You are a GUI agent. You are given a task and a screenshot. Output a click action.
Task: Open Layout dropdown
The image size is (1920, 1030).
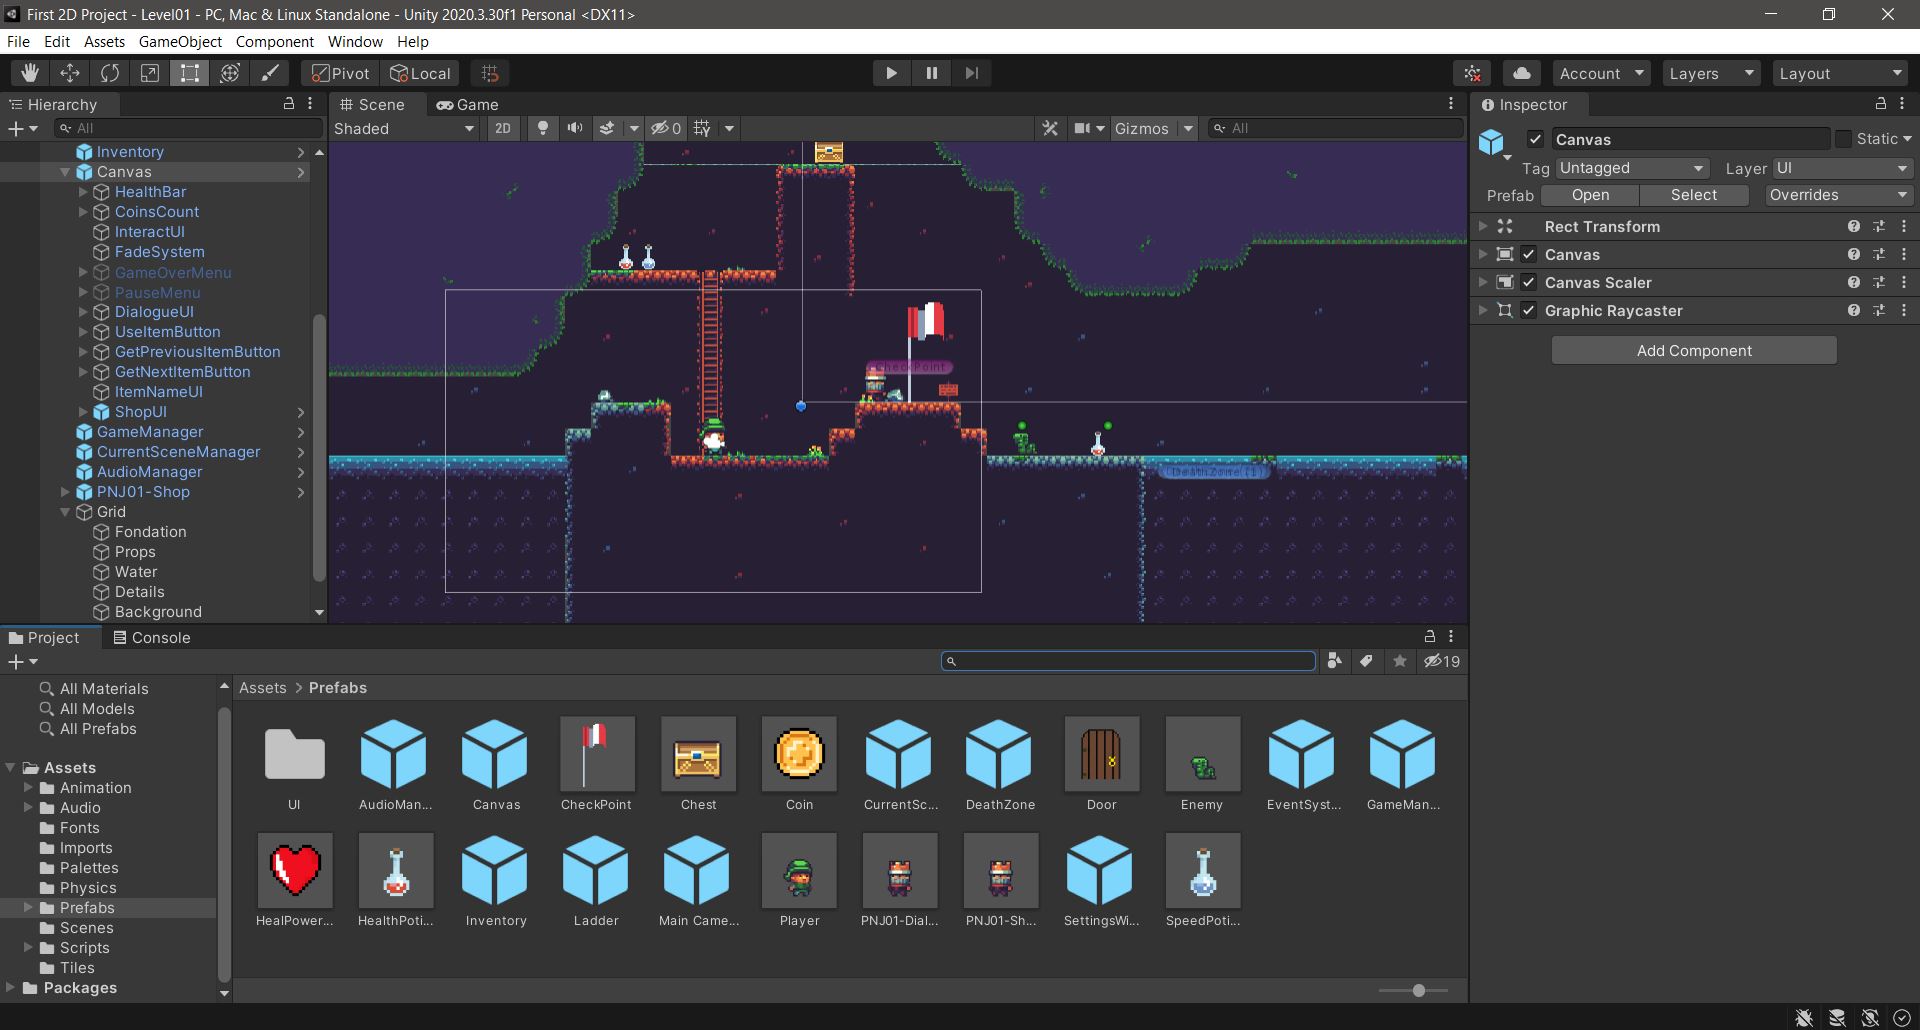pos(1840,73)
